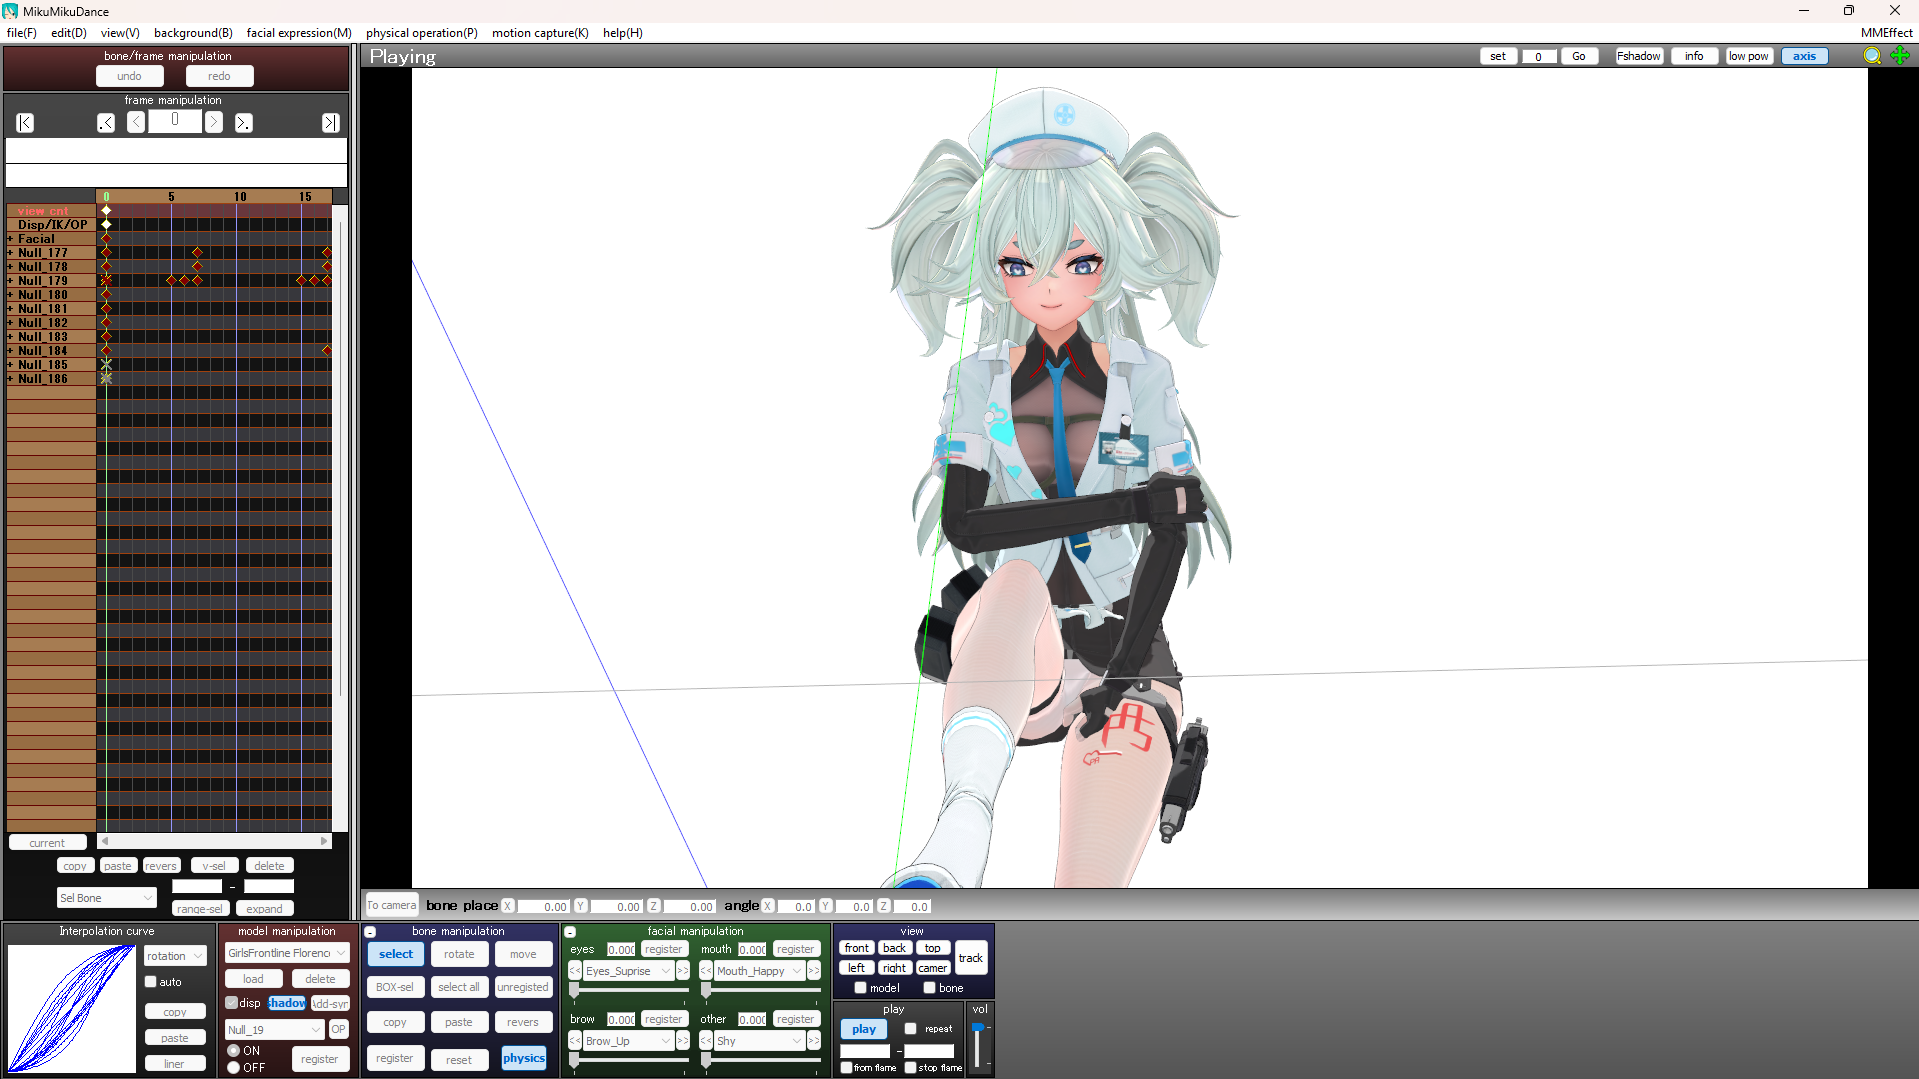This screenshot has width=1919, height=1079.
Task: Click the undo button
Action: (129, 76)
